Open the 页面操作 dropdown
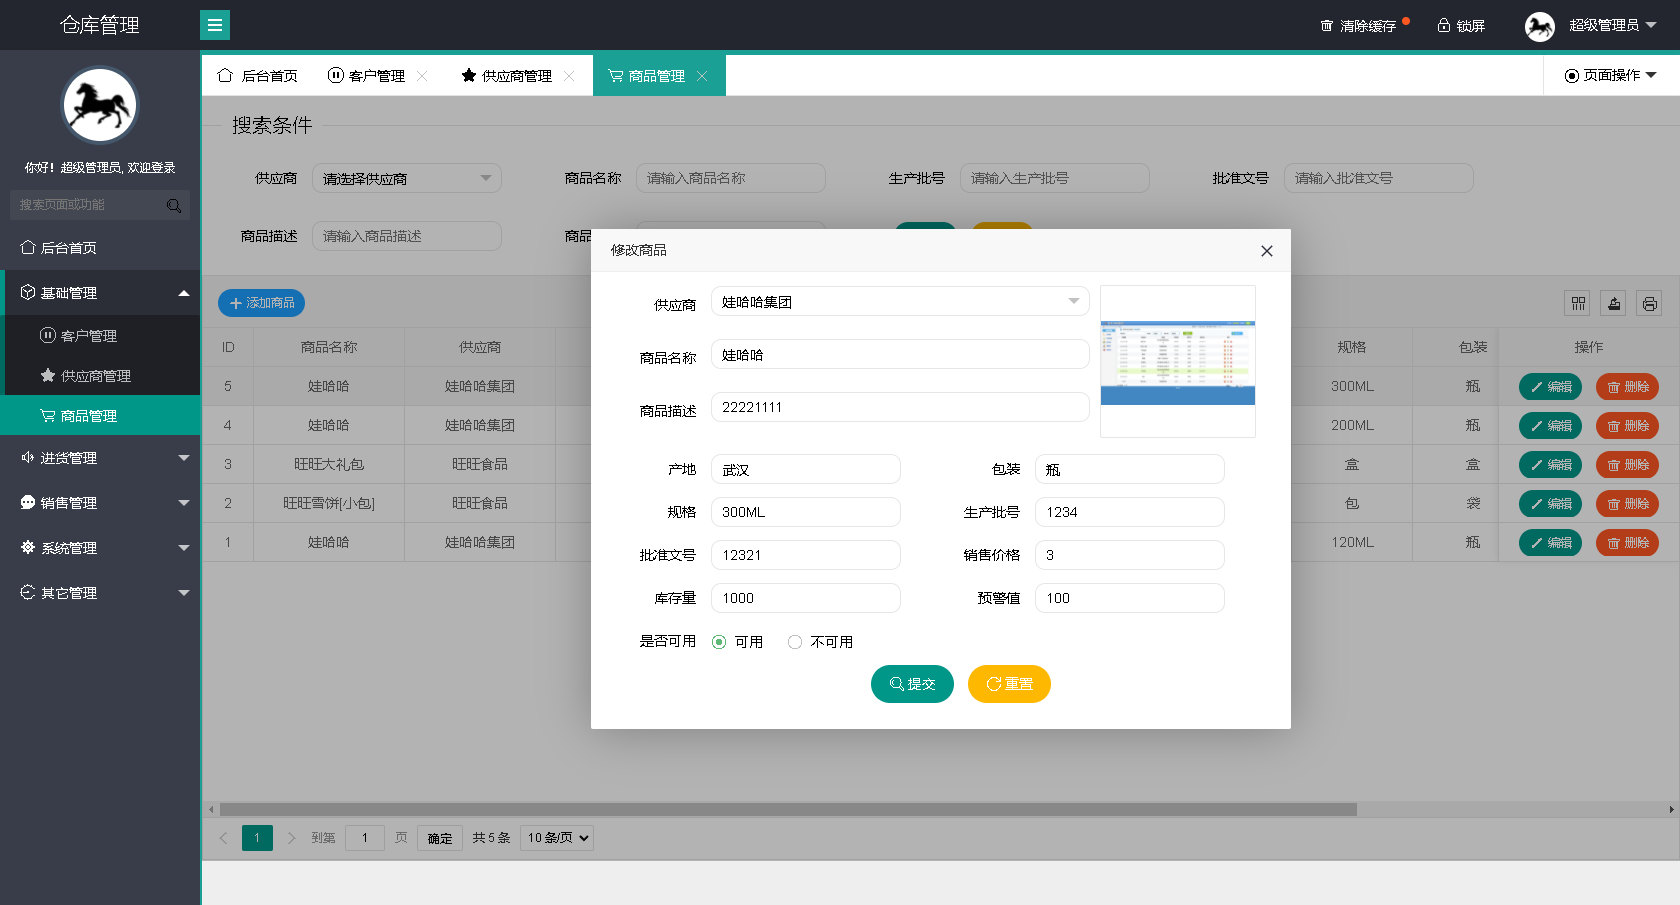The image size is (1680, 905). [x=1611, y=76]
